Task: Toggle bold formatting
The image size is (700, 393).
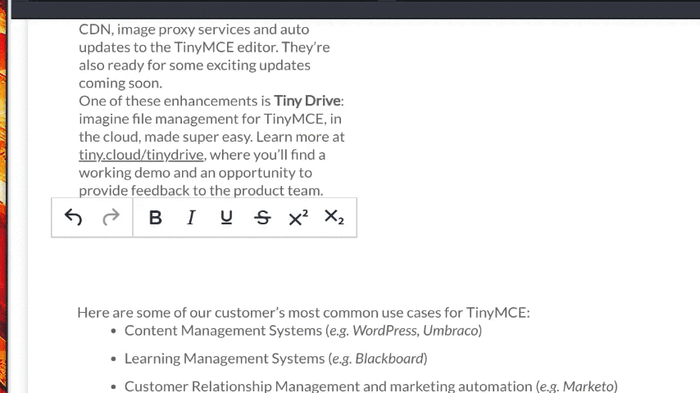Action: coord(155,218)
